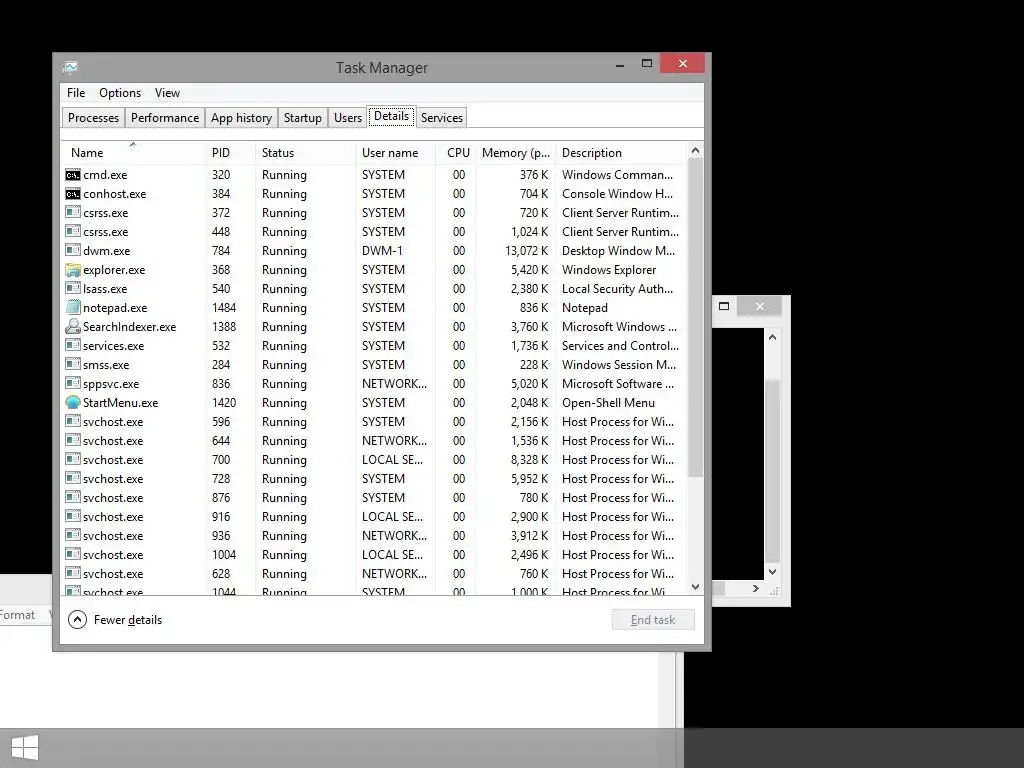Click the Windows Explorer description text
Screen dimensions: 1024x768
tap(609, 270)
